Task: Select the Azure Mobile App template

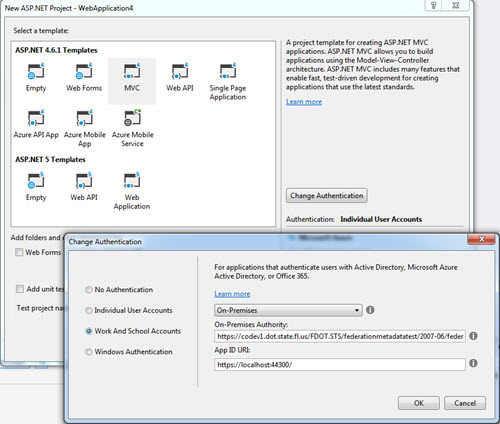Action: [x=84, y=118]
